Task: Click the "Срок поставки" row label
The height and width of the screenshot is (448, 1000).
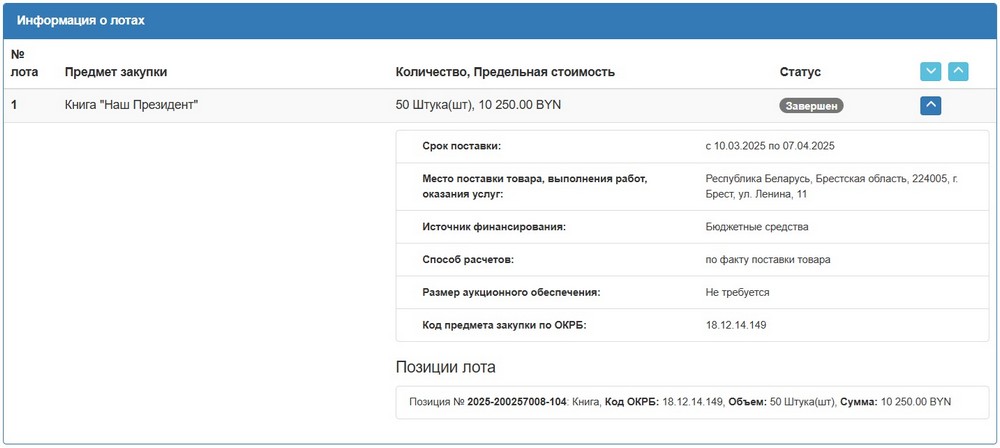Action: coord(461,146)
